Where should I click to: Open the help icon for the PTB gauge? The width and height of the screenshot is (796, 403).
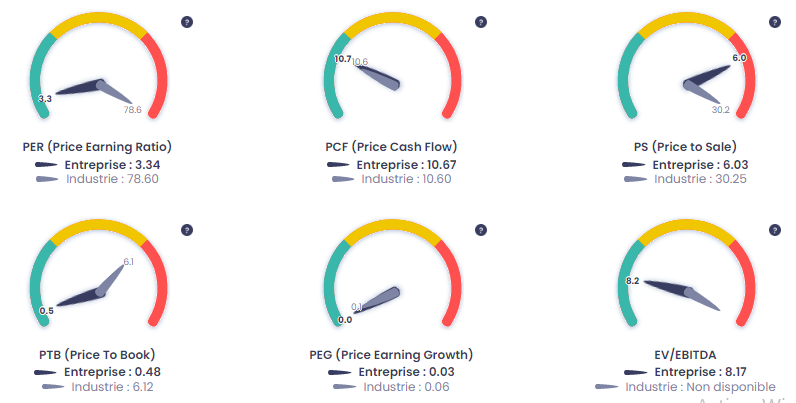pos(187,230)
